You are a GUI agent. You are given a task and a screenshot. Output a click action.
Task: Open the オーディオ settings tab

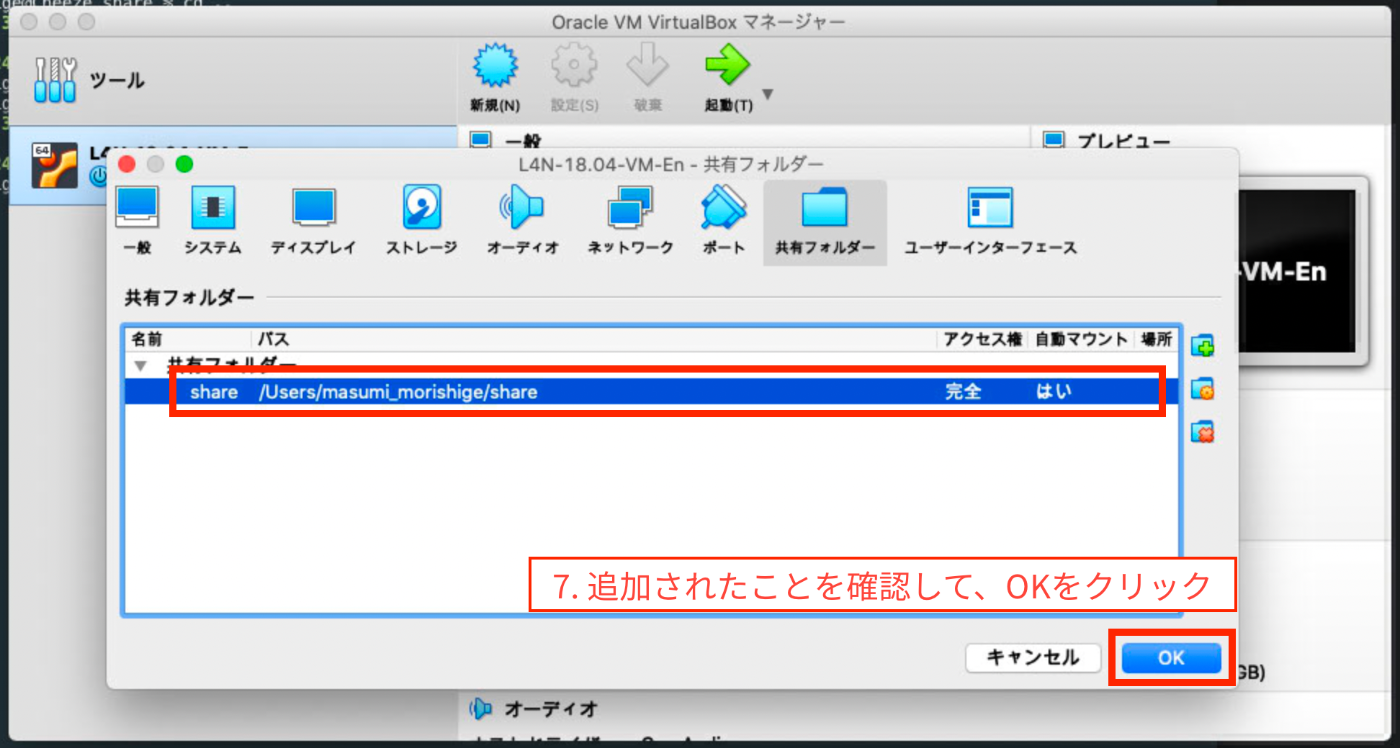pyautogui.click(x=523, y=221)
